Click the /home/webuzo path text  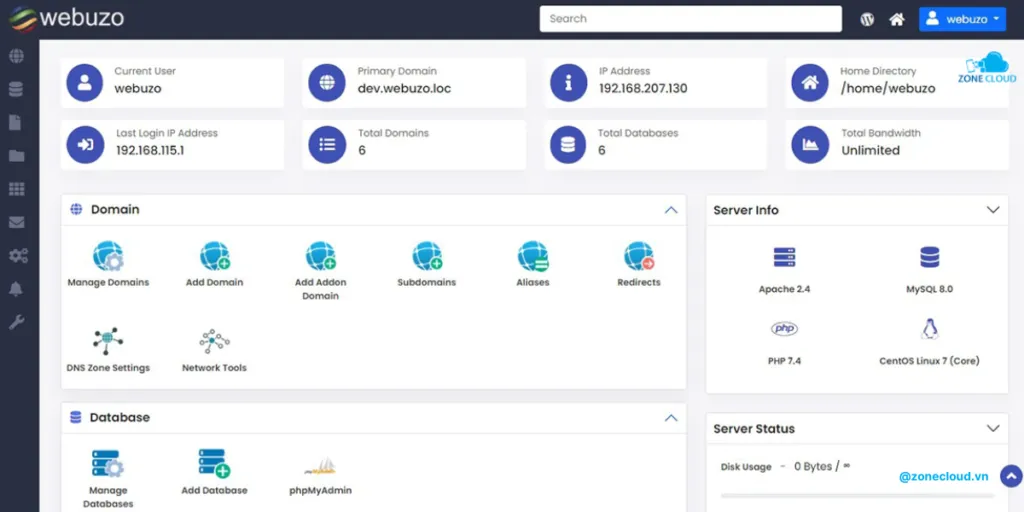(x=888, y=88)
